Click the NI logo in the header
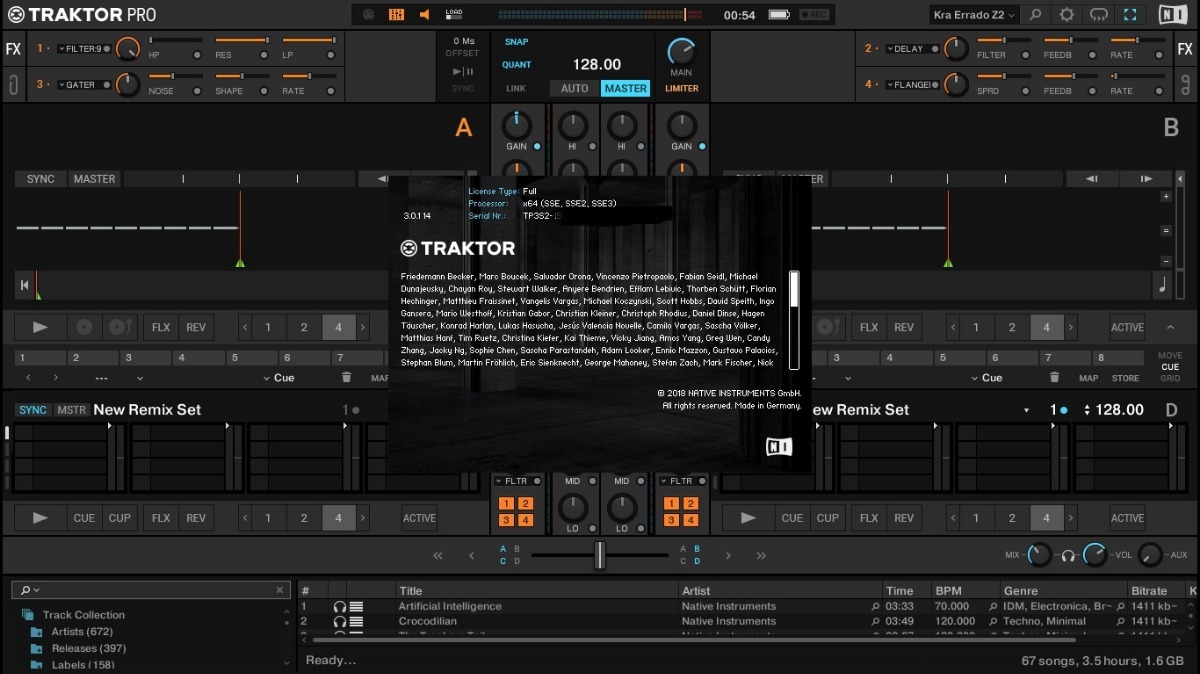This screenshot has height=674, width=1200. [x=1173, y=15]
